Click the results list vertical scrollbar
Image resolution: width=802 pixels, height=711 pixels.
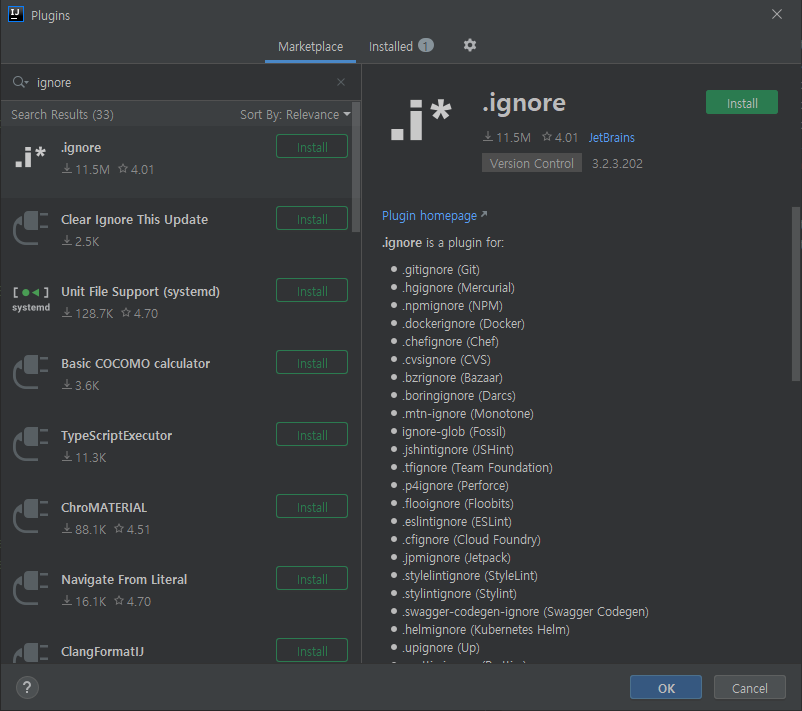point(356,168)
